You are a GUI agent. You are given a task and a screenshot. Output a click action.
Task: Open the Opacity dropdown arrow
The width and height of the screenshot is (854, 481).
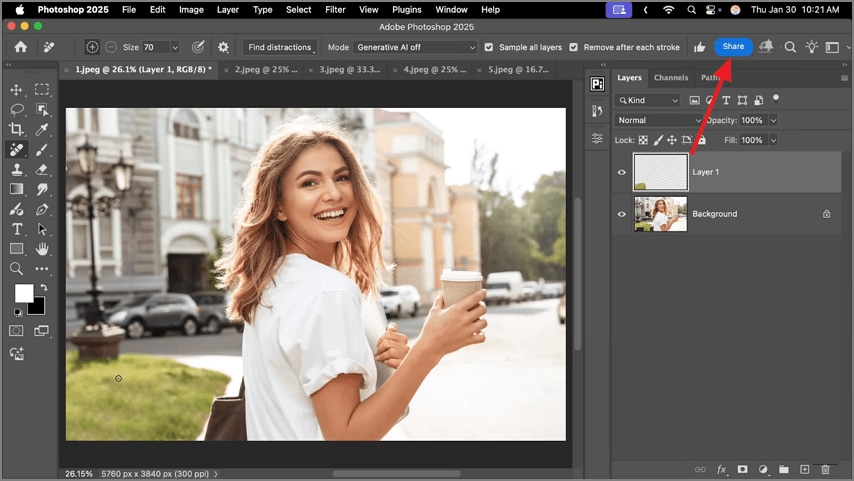pos(773,120)
